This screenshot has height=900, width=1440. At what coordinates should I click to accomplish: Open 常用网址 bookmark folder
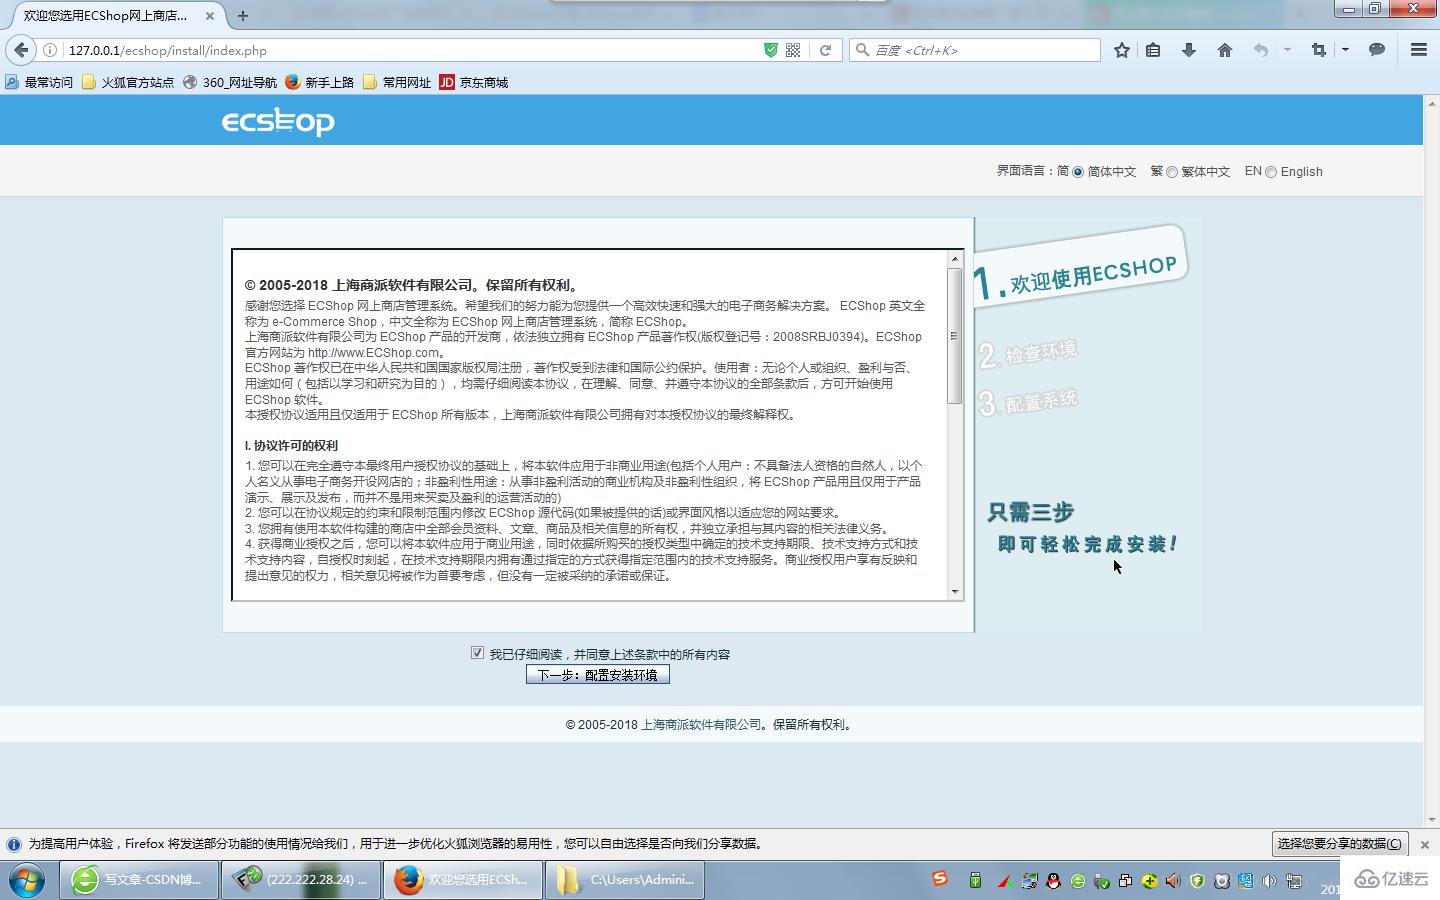coord(397,82)
